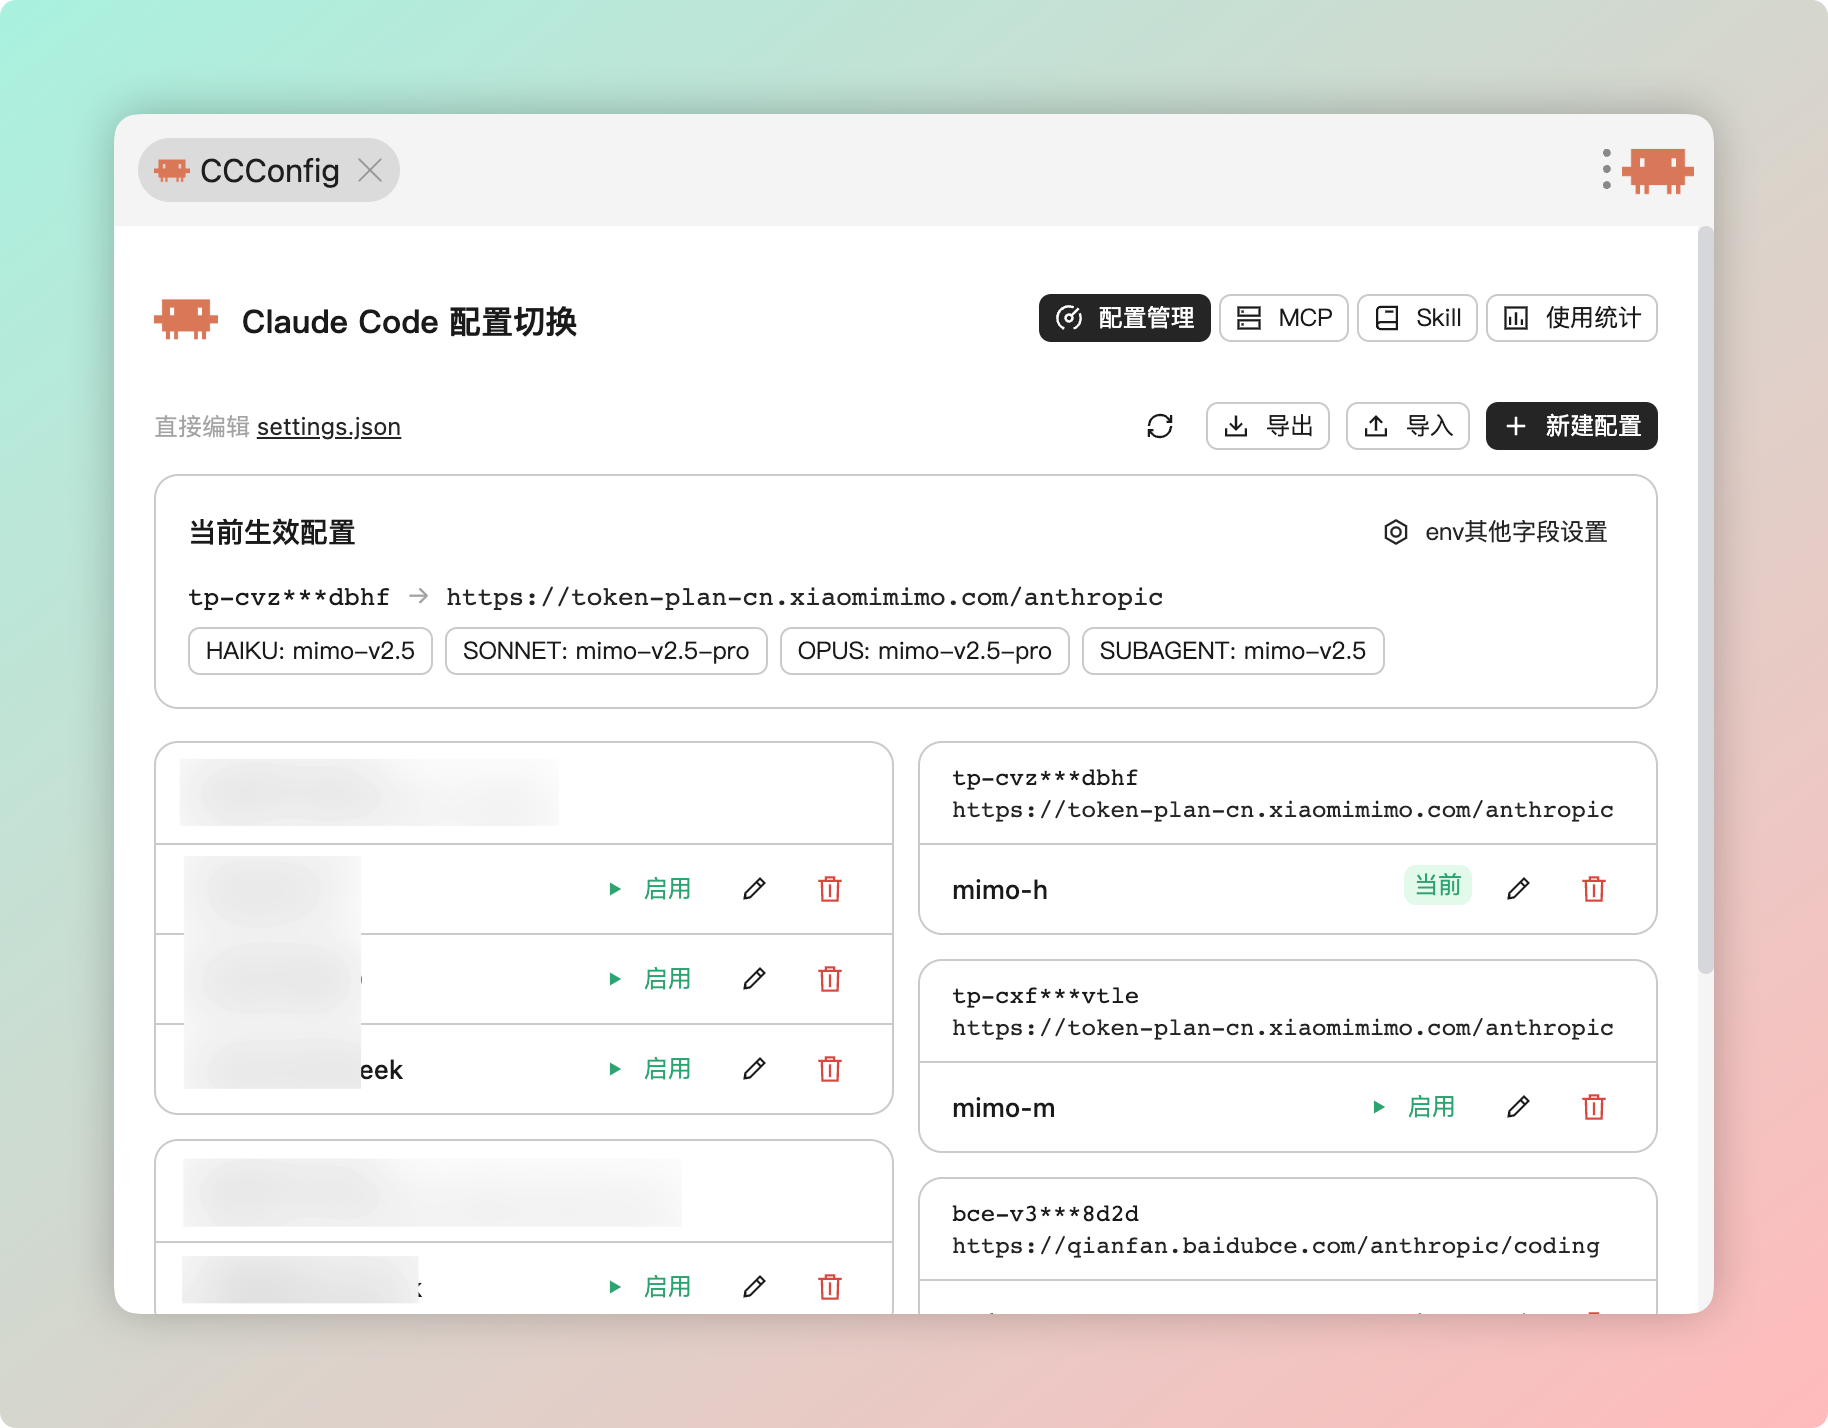Close the CCConfig tab
Image resolution: width=1828 pixels, height=1428 pixels.
click(370, 170)
